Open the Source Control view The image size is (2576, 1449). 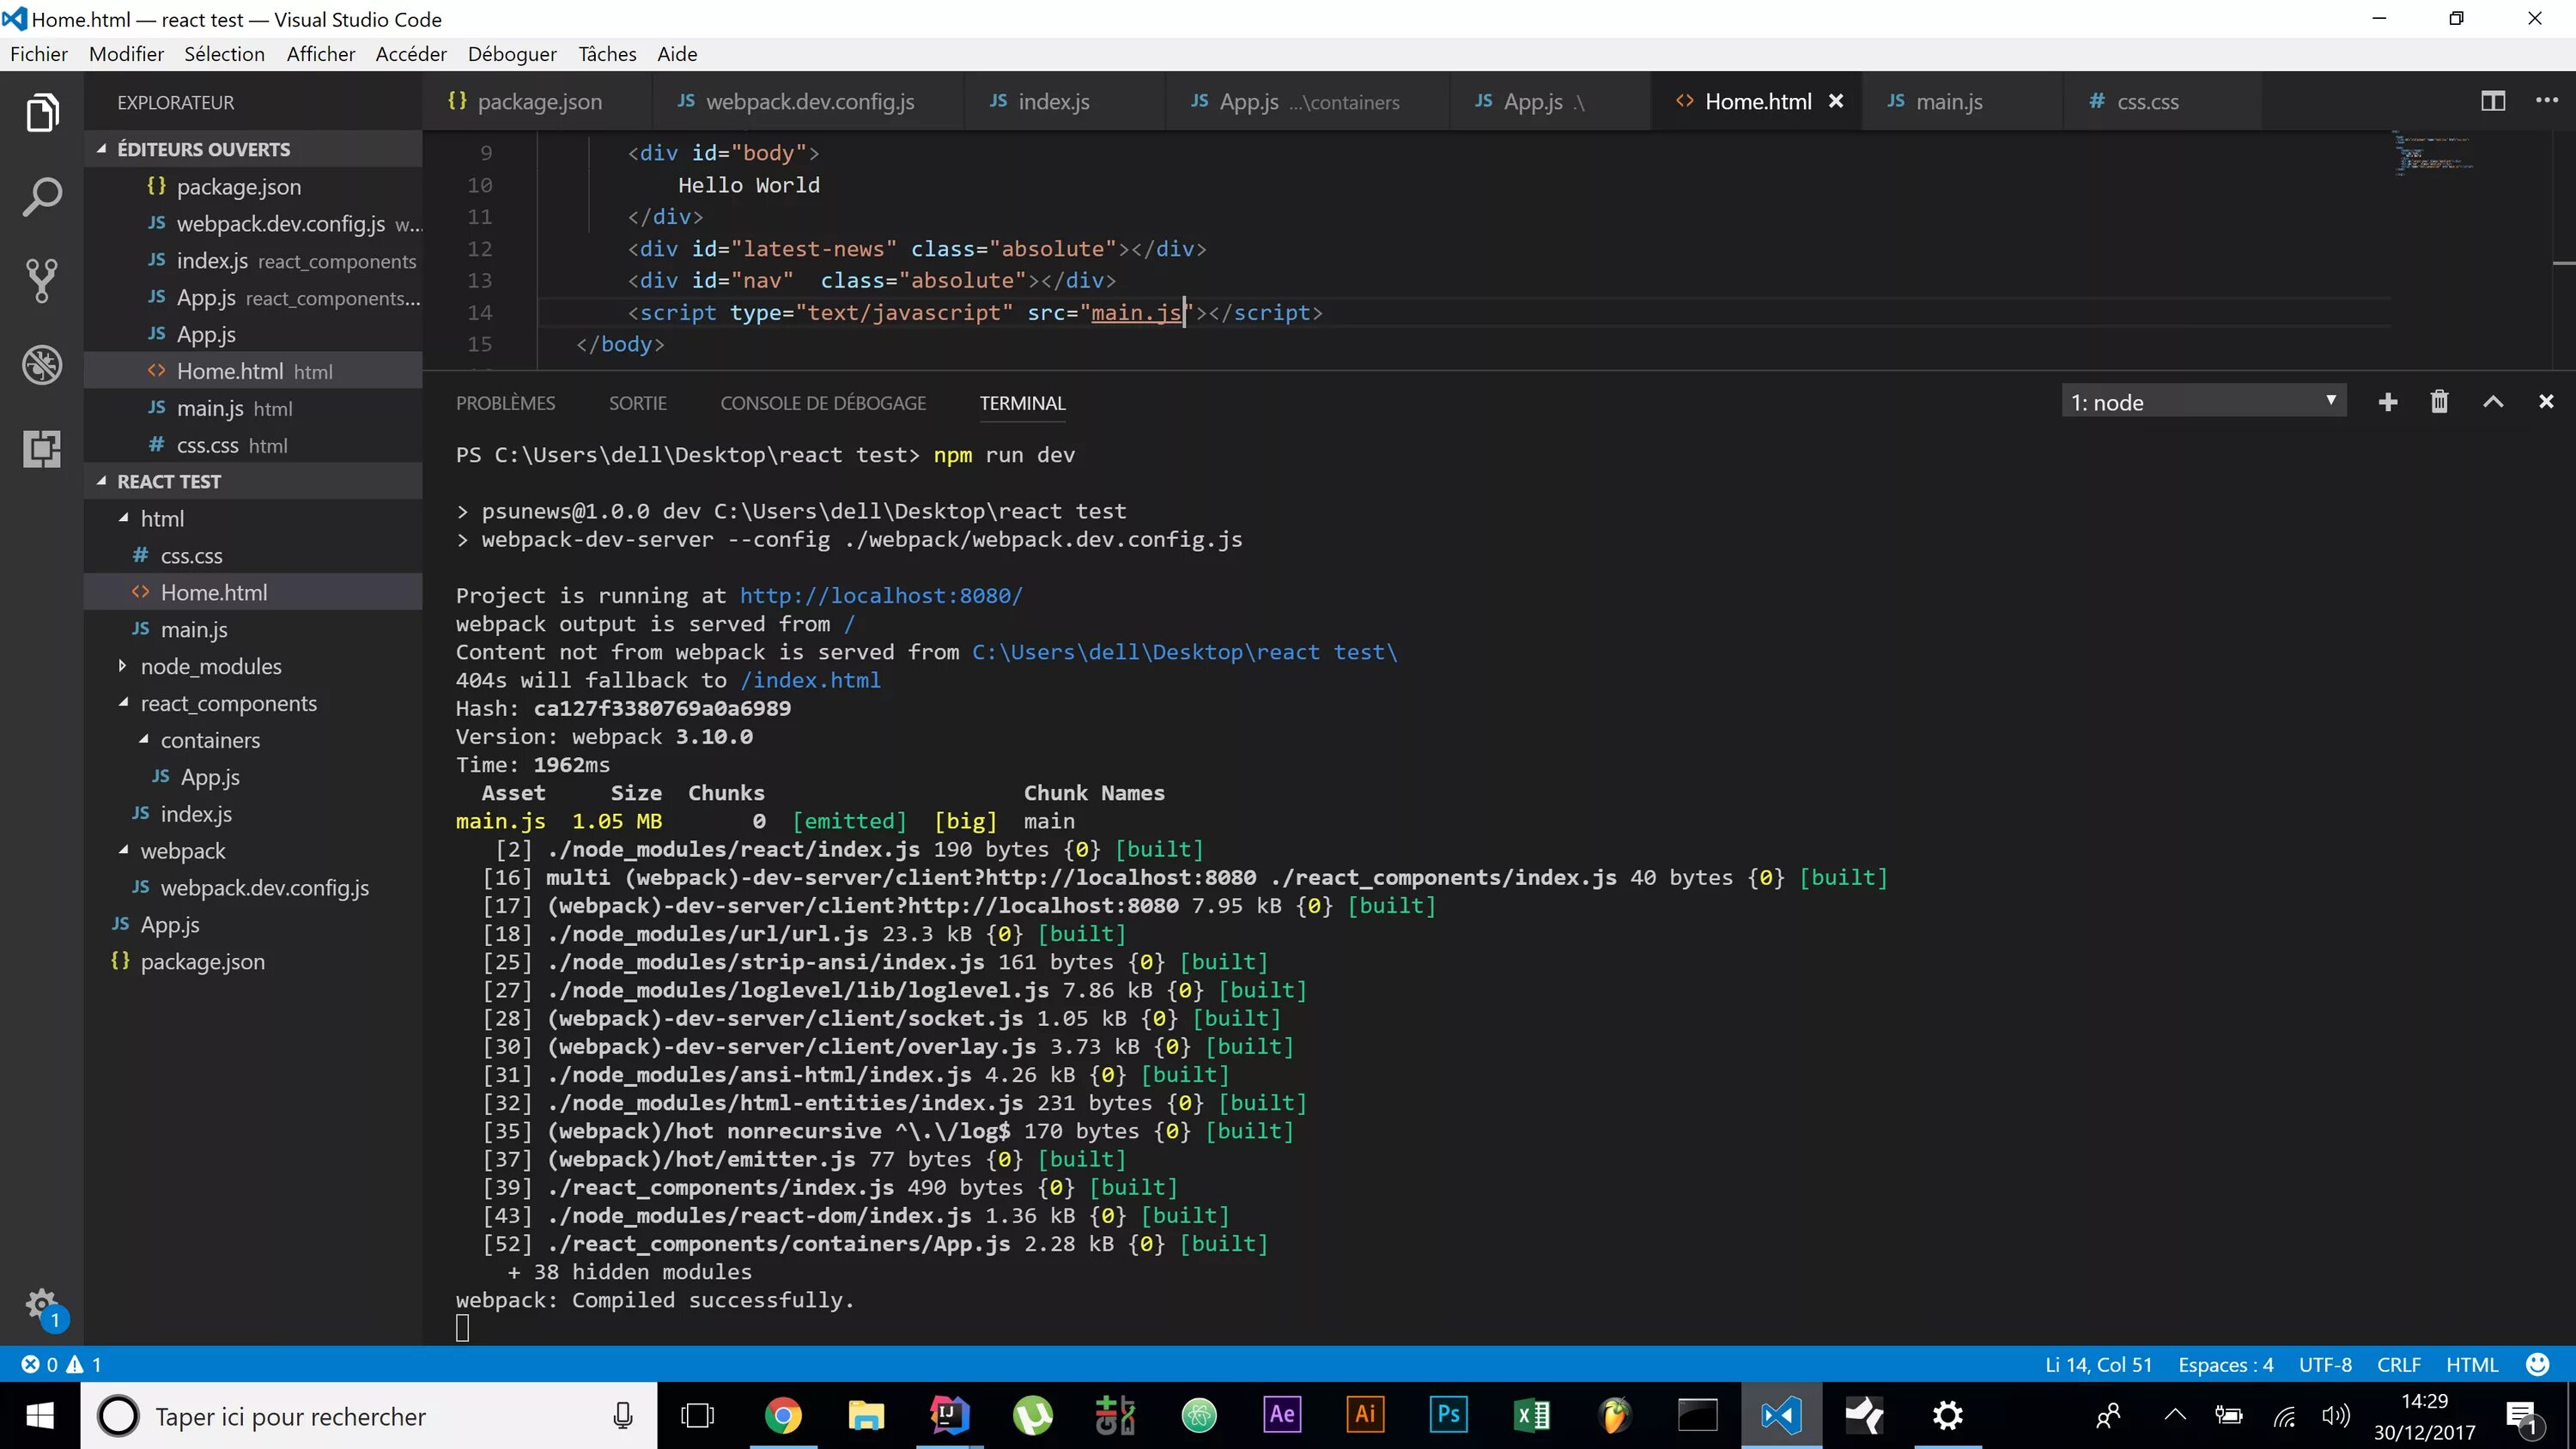pos(42,281)
